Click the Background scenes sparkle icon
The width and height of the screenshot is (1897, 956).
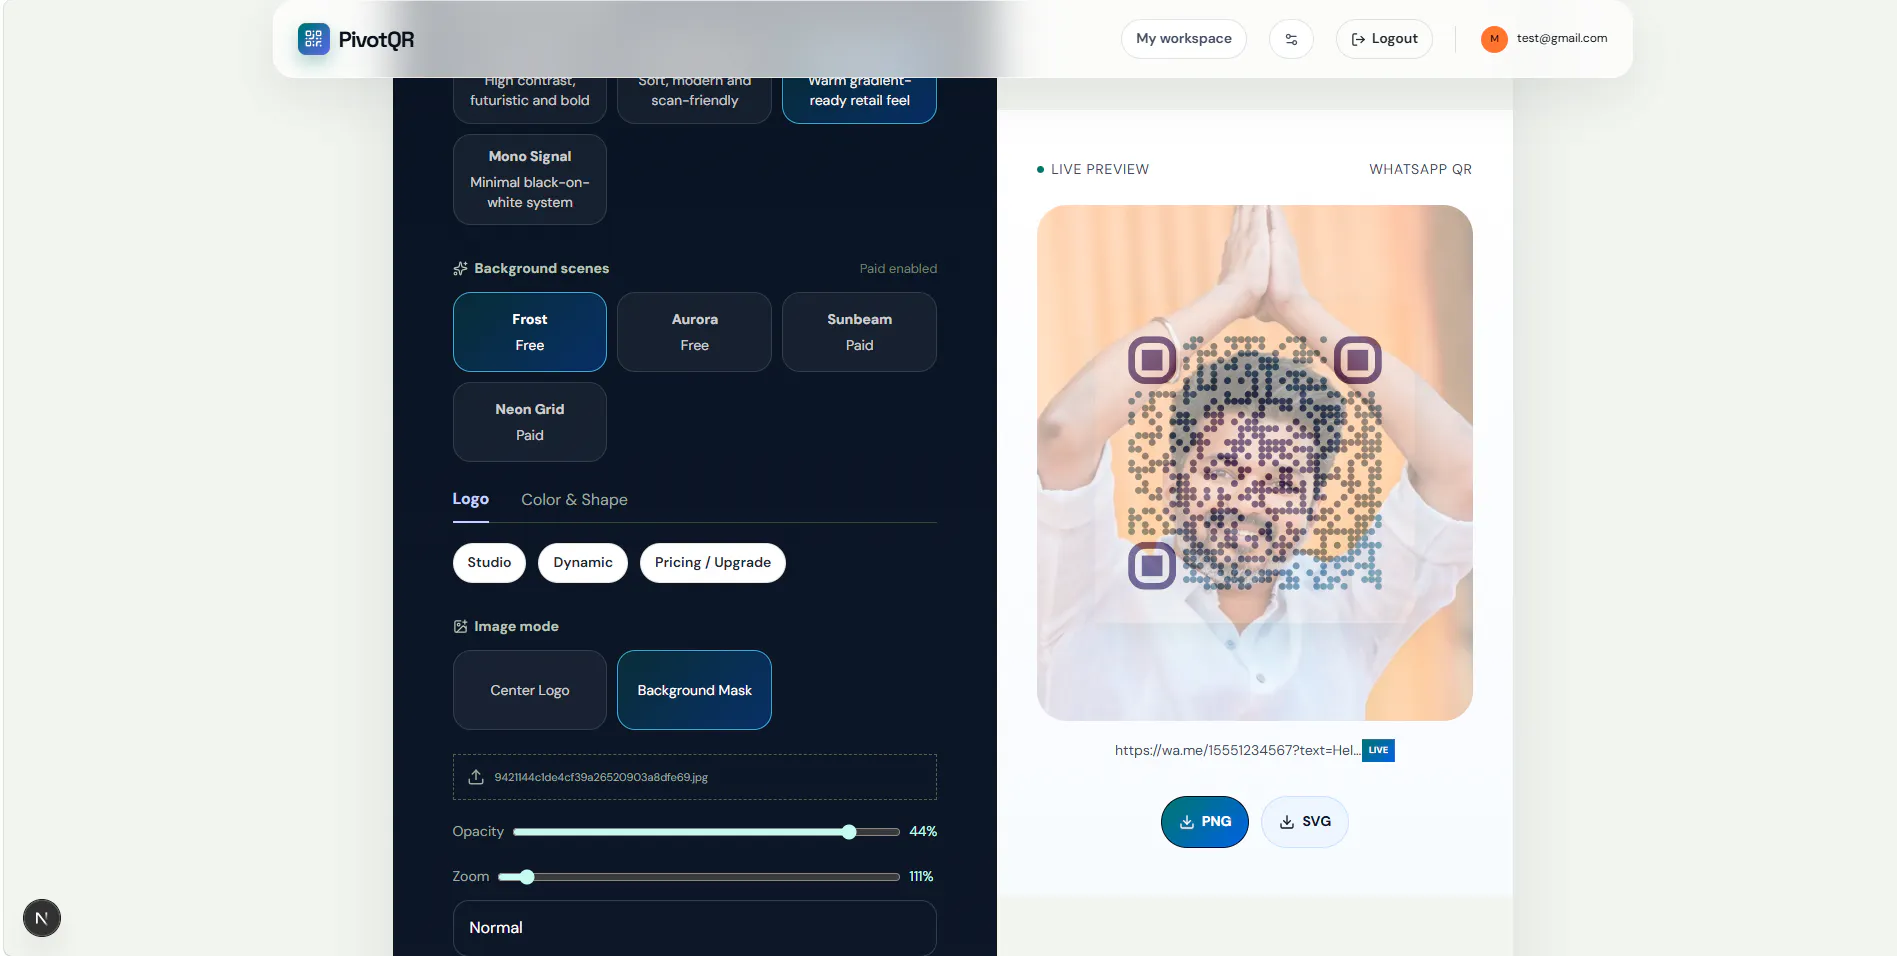pos(460,268)
